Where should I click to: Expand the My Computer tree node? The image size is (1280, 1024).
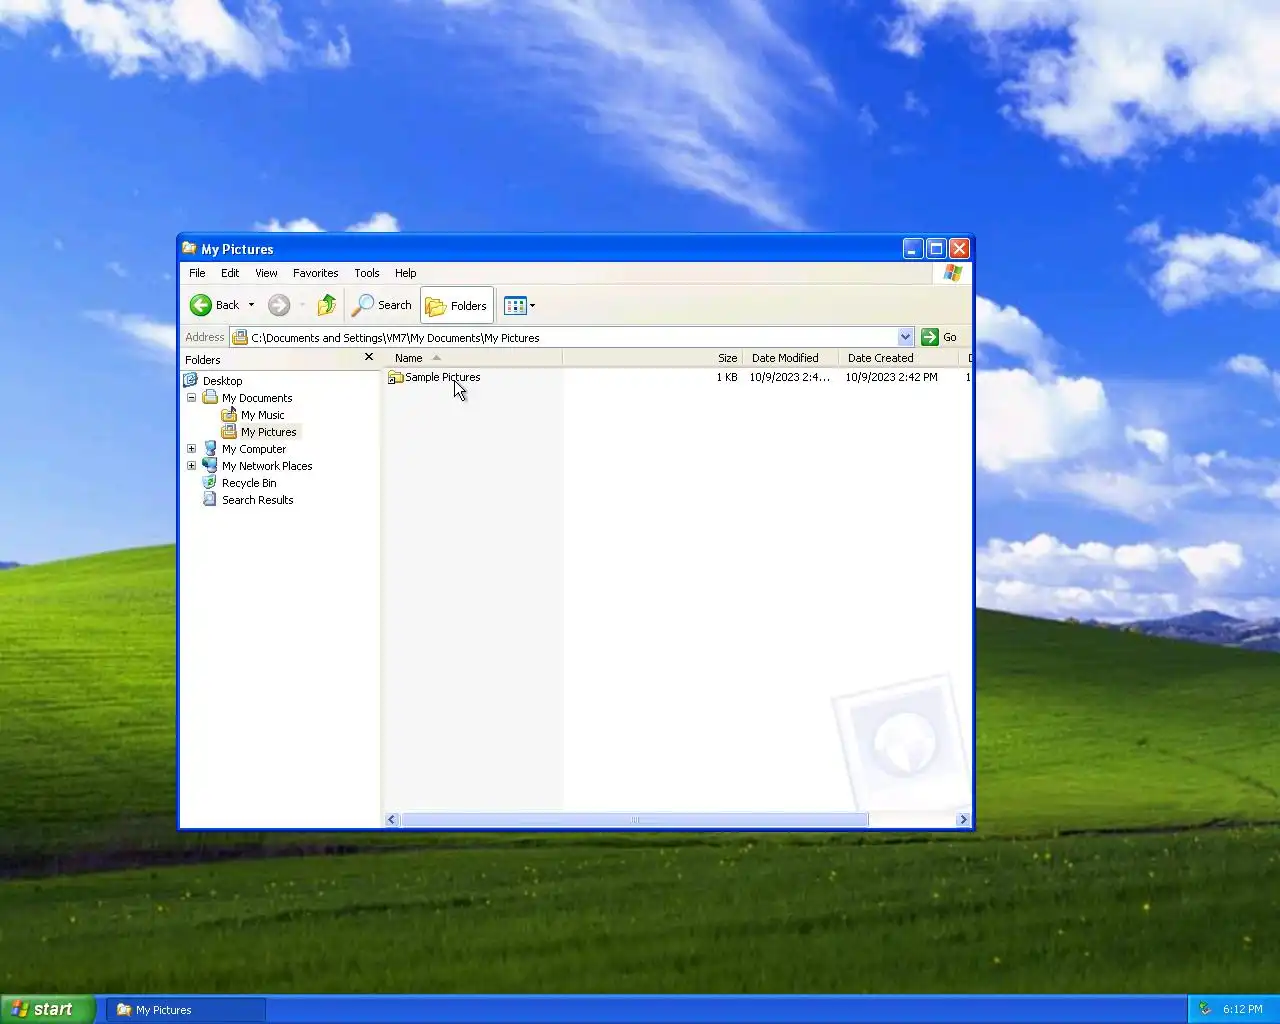191,449
